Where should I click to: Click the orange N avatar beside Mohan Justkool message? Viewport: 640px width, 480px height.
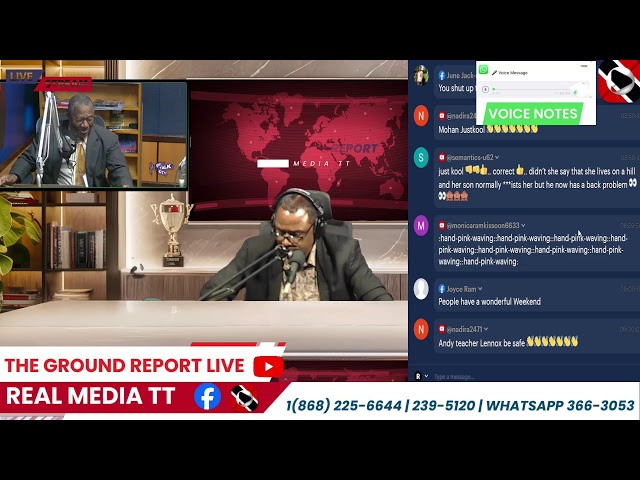pyautogui.click(x=421, y=116)
